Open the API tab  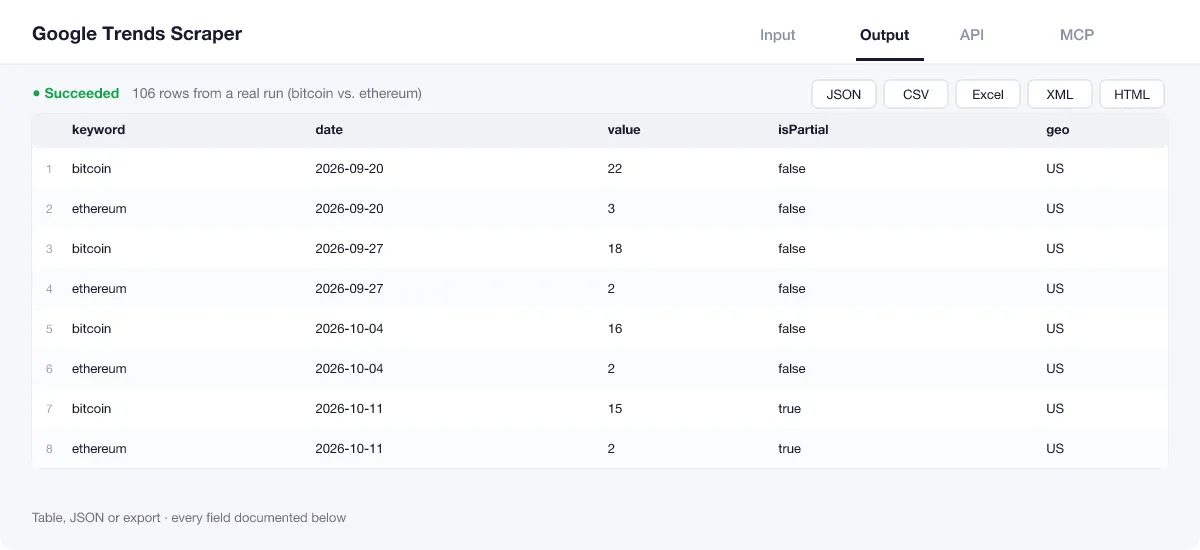(972, 35)
